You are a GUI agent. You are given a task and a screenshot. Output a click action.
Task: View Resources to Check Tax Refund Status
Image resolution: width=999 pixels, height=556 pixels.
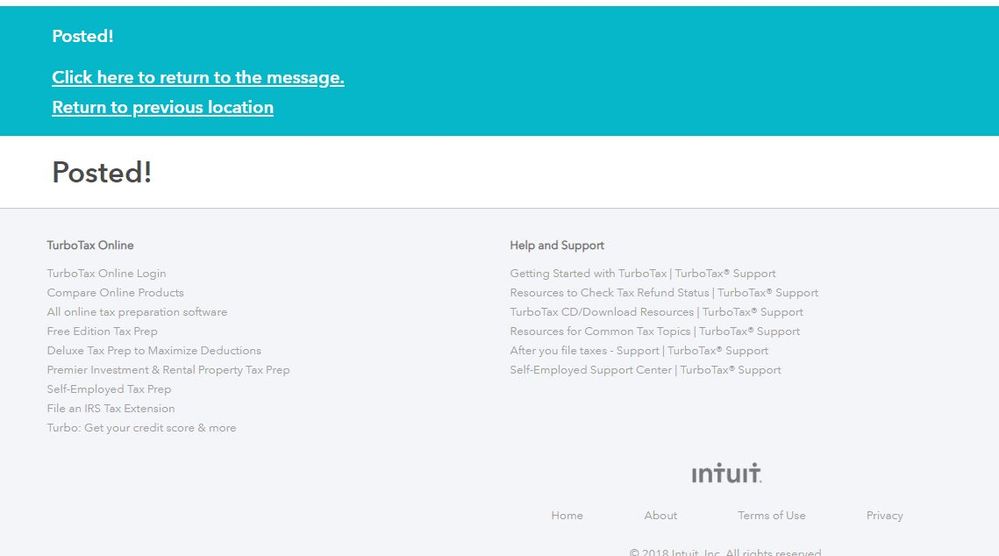(x=664, y=292)
